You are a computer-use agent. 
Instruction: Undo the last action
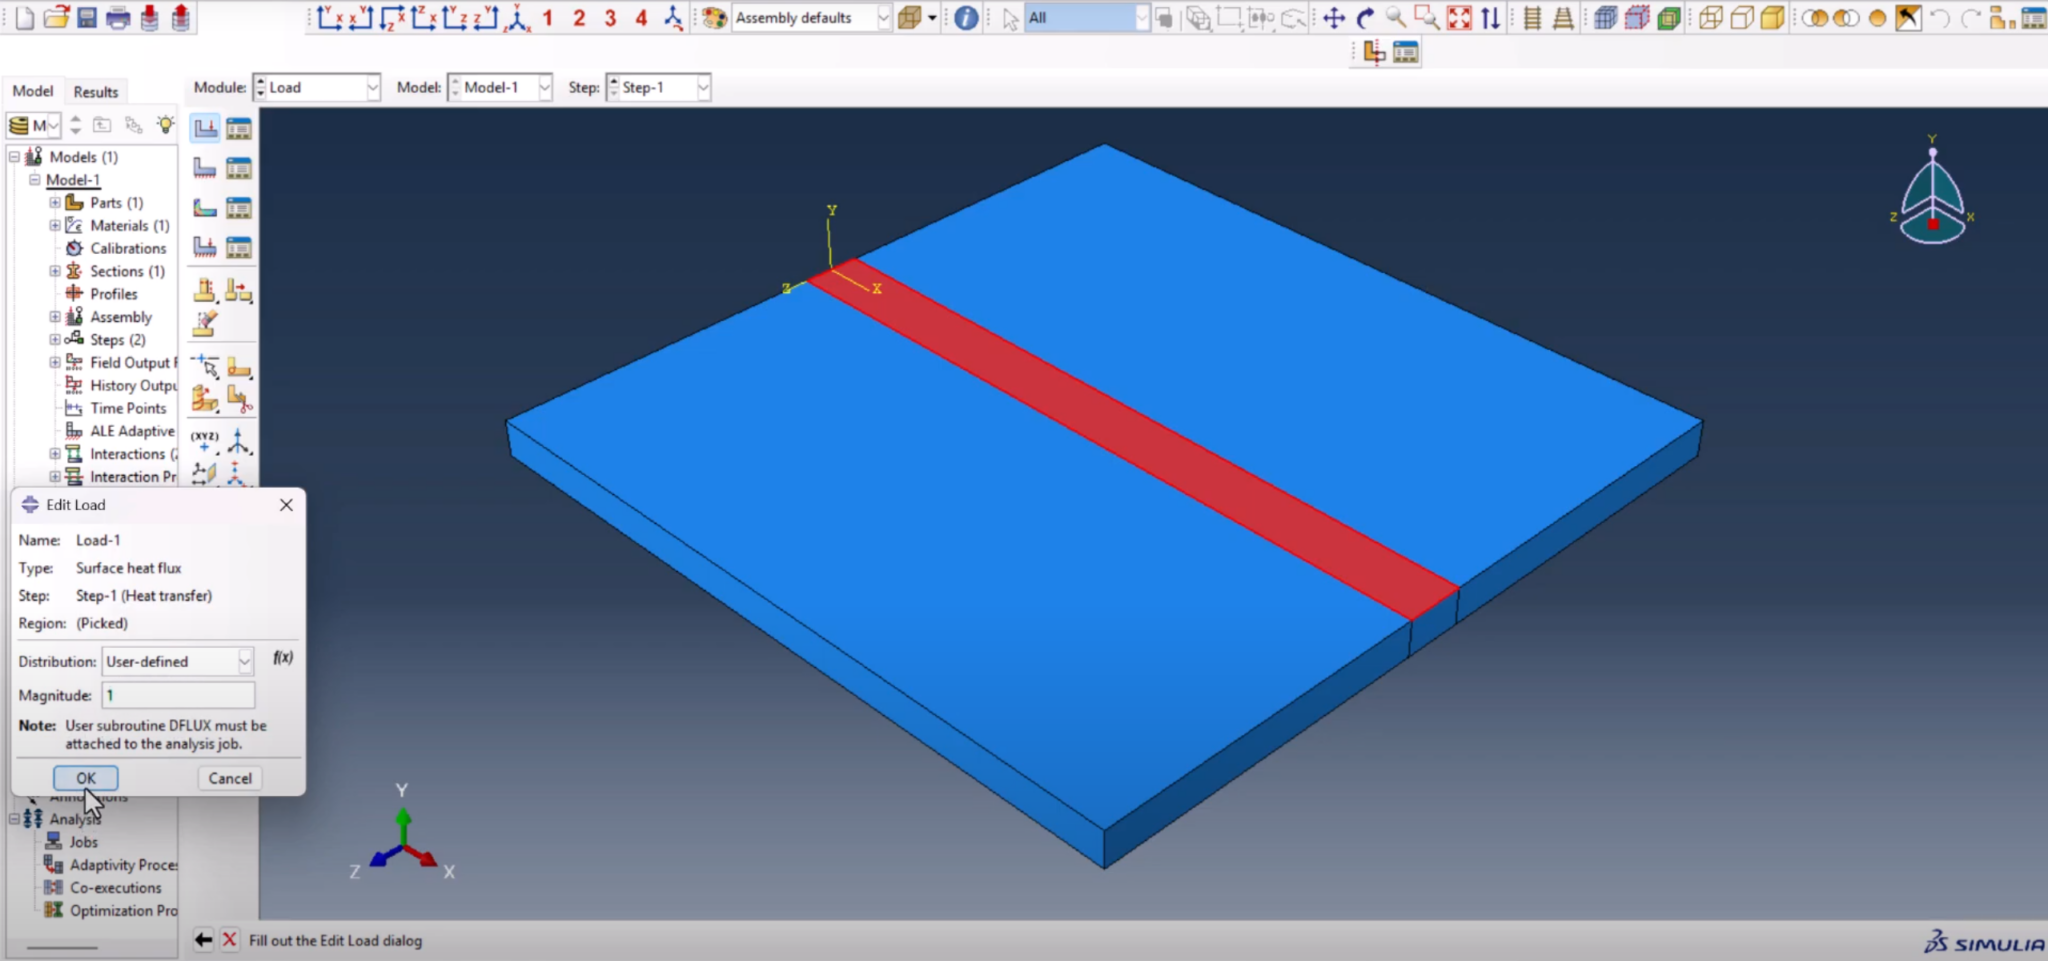1941,17
